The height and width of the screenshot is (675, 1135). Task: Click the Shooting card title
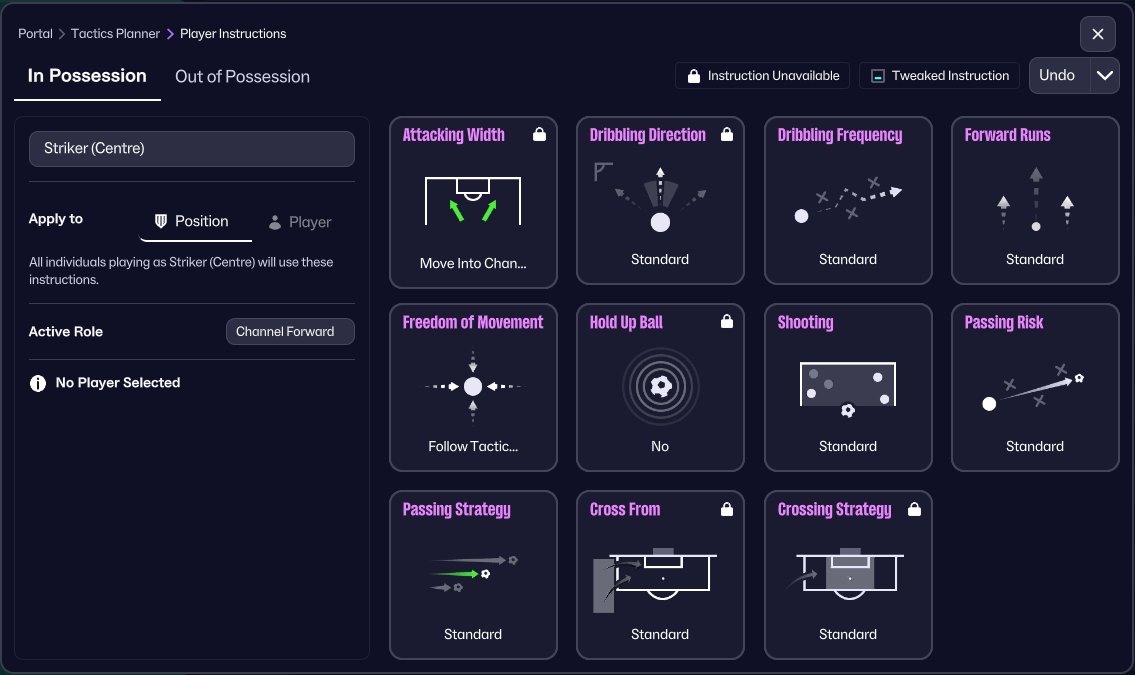pyautogui.click(x=805, y=323)
